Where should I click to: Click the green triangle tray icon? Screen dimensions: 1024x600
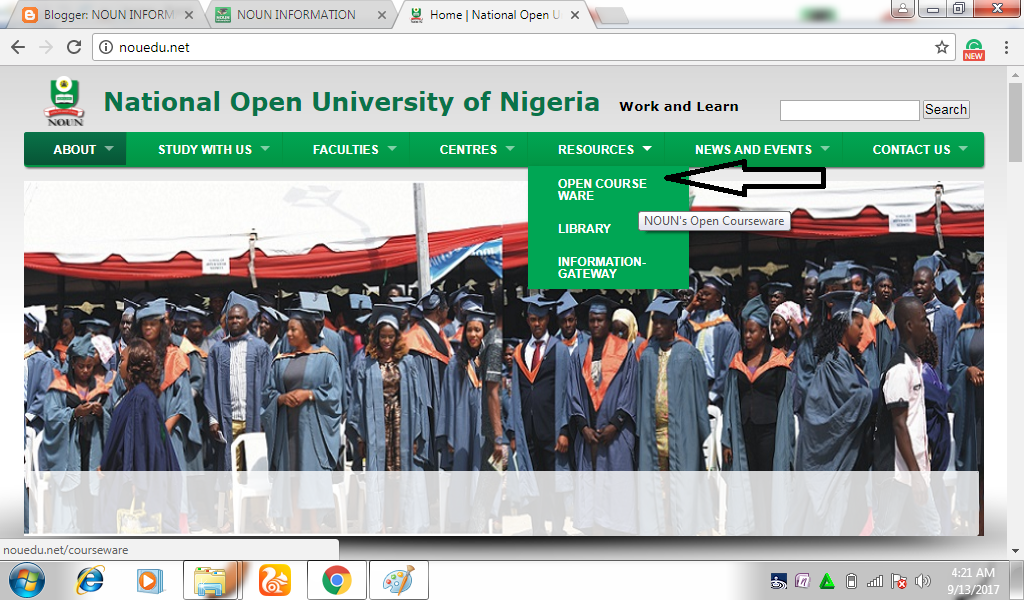click(827, 580)
